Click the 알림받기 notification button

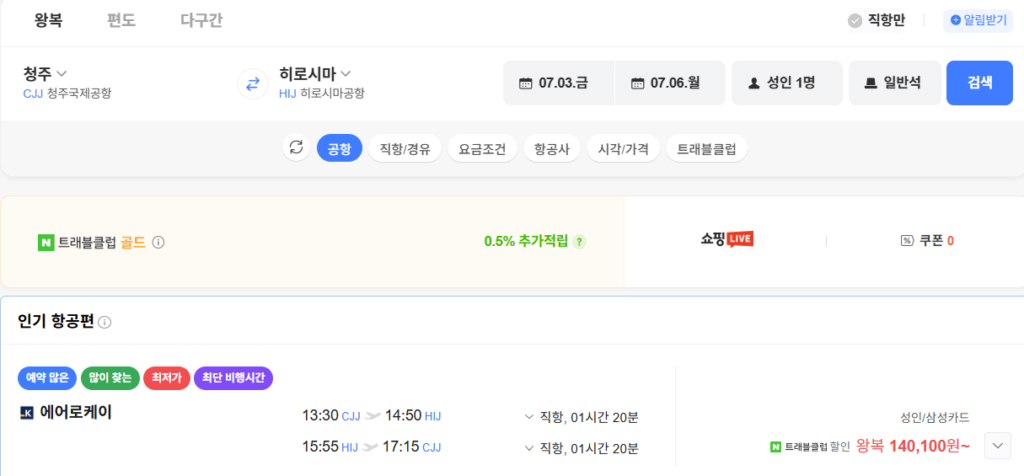[977, 20]
